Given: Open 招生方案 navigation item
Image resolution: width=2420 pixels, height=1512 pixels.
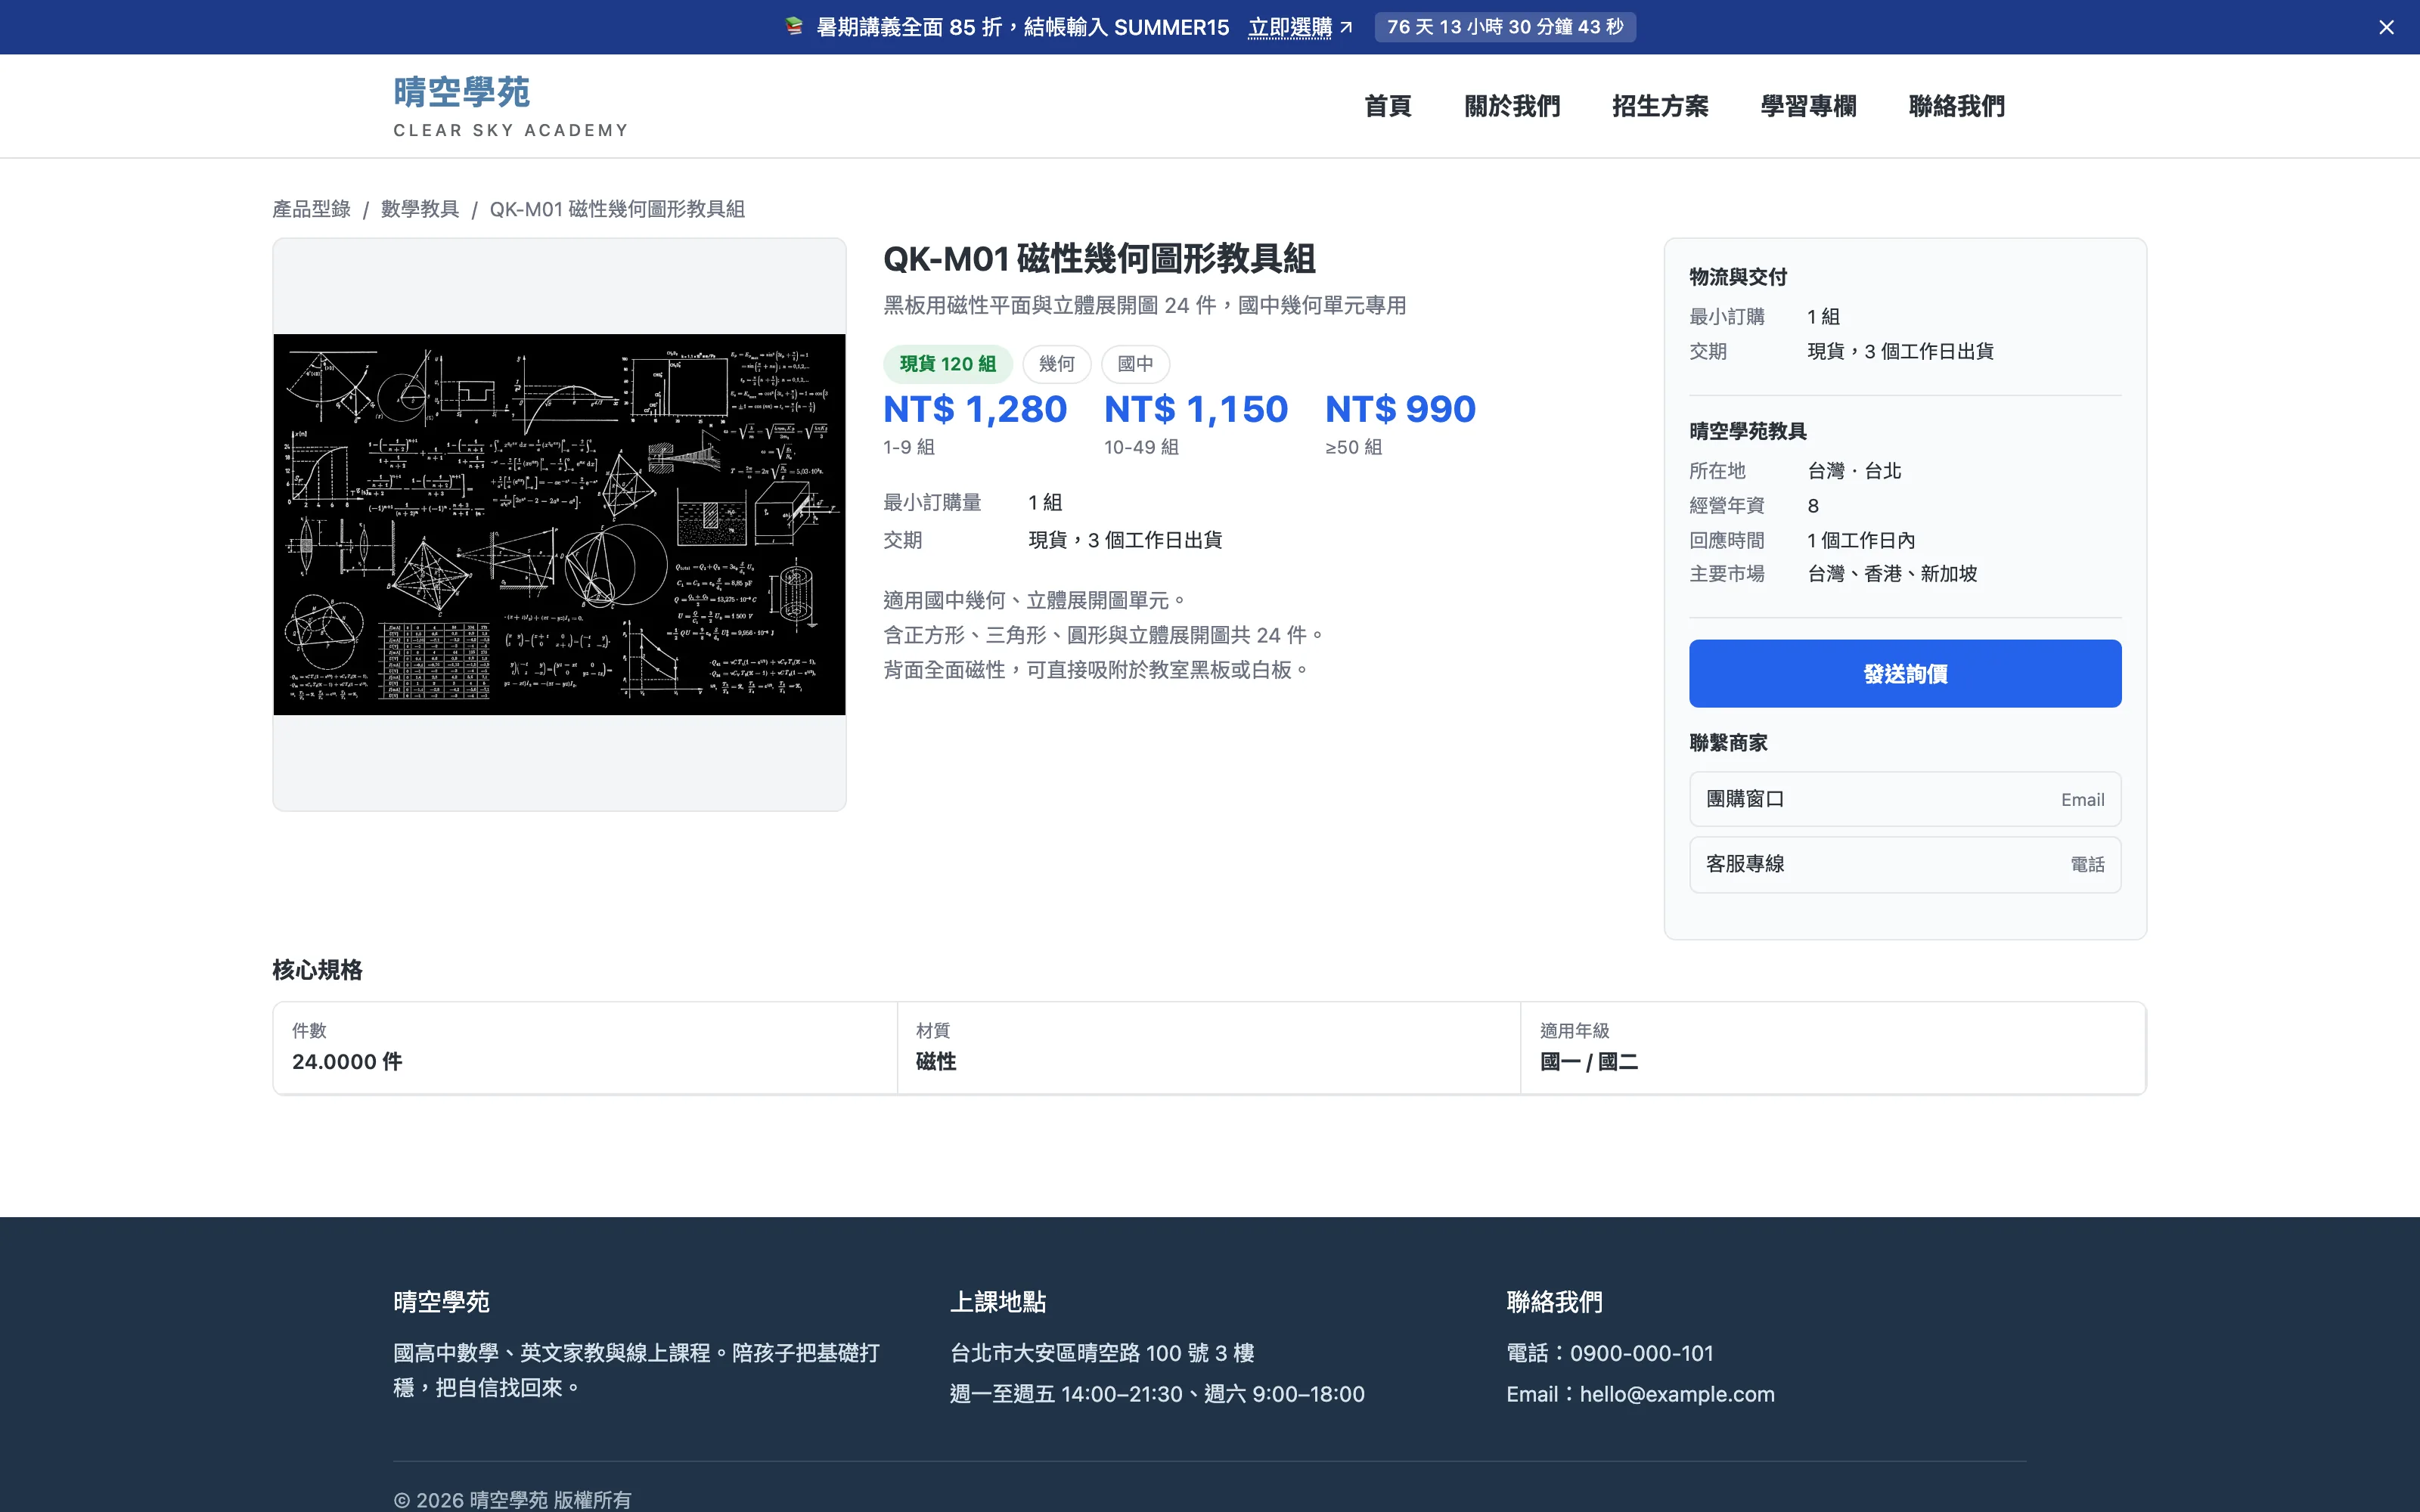Looking at the screenshot, I should [1659, 106].
